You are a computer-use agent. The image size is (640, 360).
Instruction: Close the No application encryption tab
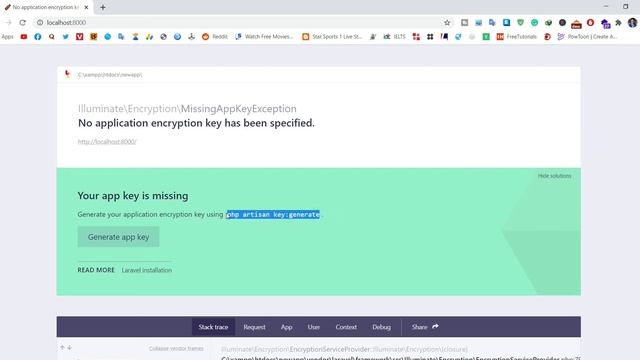86,7
